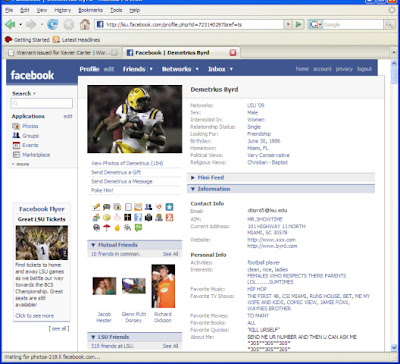The image size is (400, 364).
Task: Close the Facebook Demetrius Byrd tab
Action: pos(233,53)
